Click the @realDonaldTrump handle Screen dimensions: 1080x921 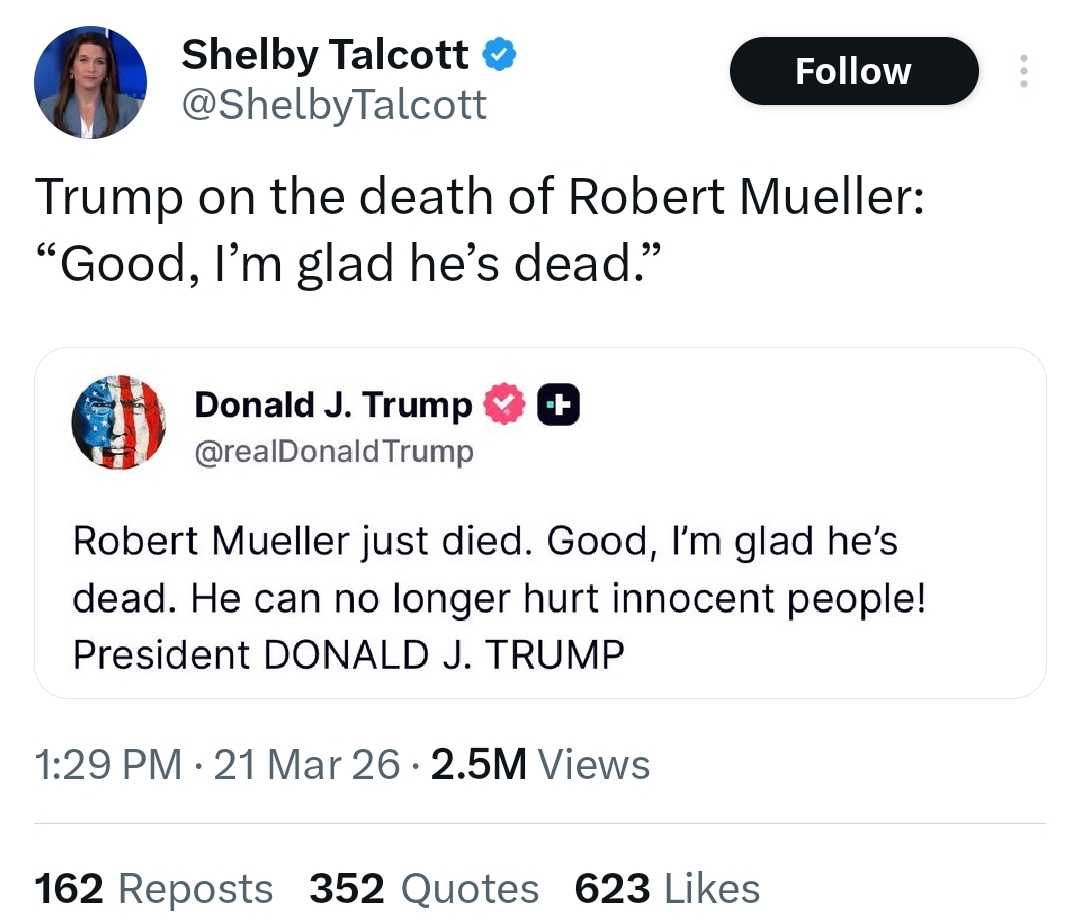333,452
